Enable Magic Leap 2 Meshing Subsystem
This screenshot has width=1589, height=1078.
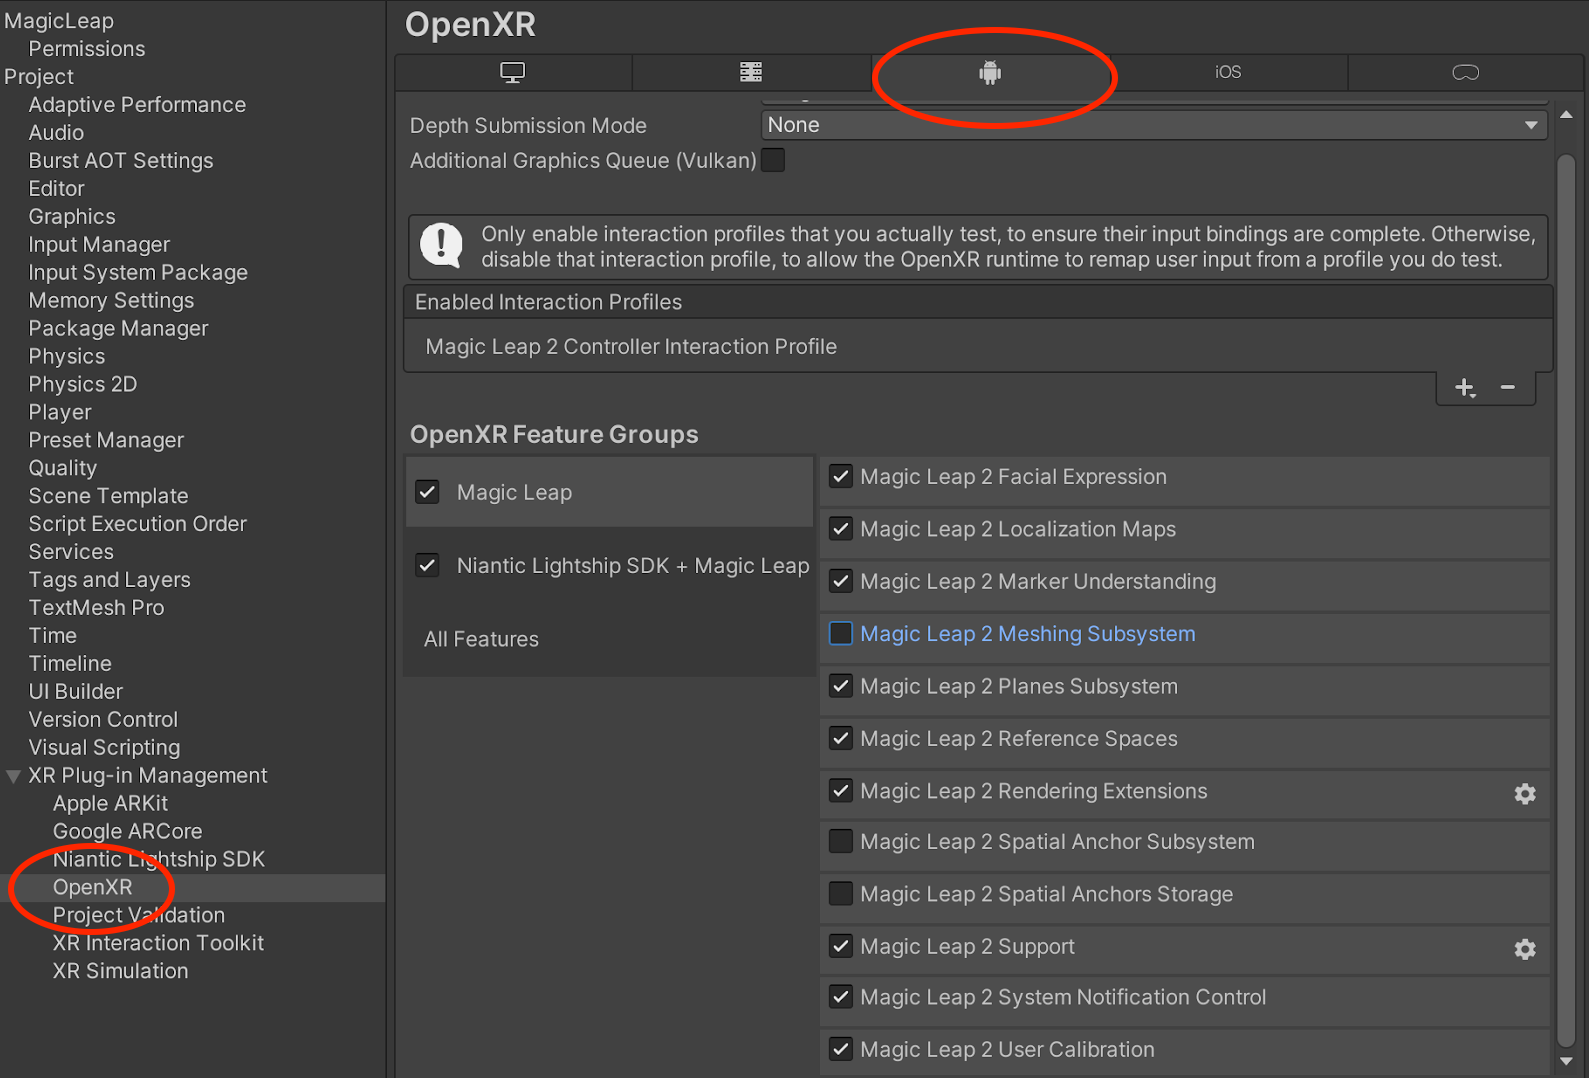[x=841, y=634]
